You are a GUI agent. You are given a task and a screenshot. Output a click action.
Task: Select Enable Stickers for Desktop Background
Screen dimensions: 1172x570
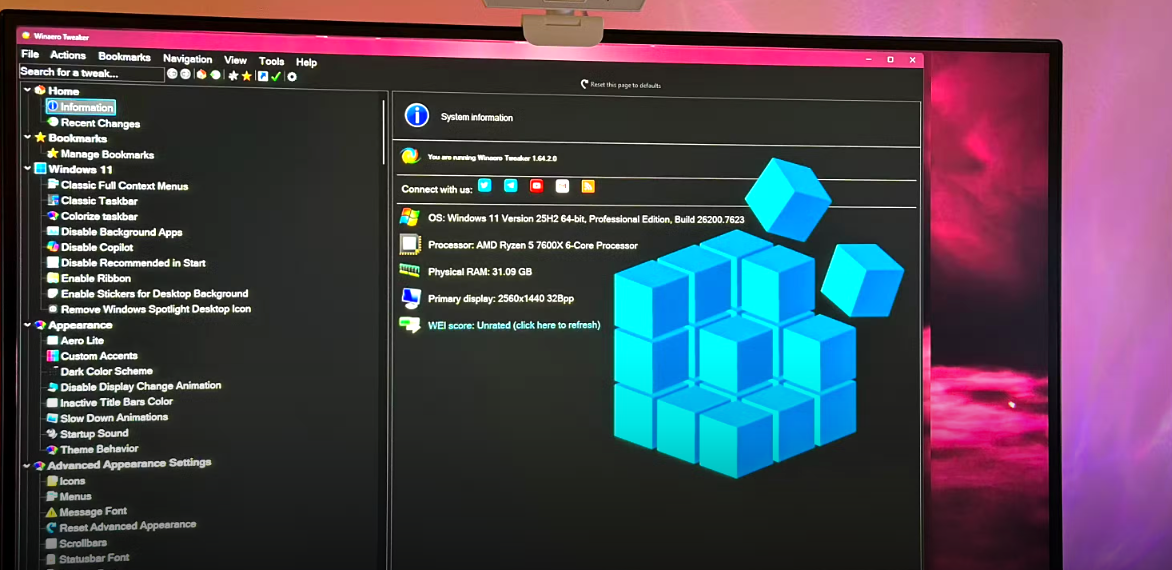[154, 294]
